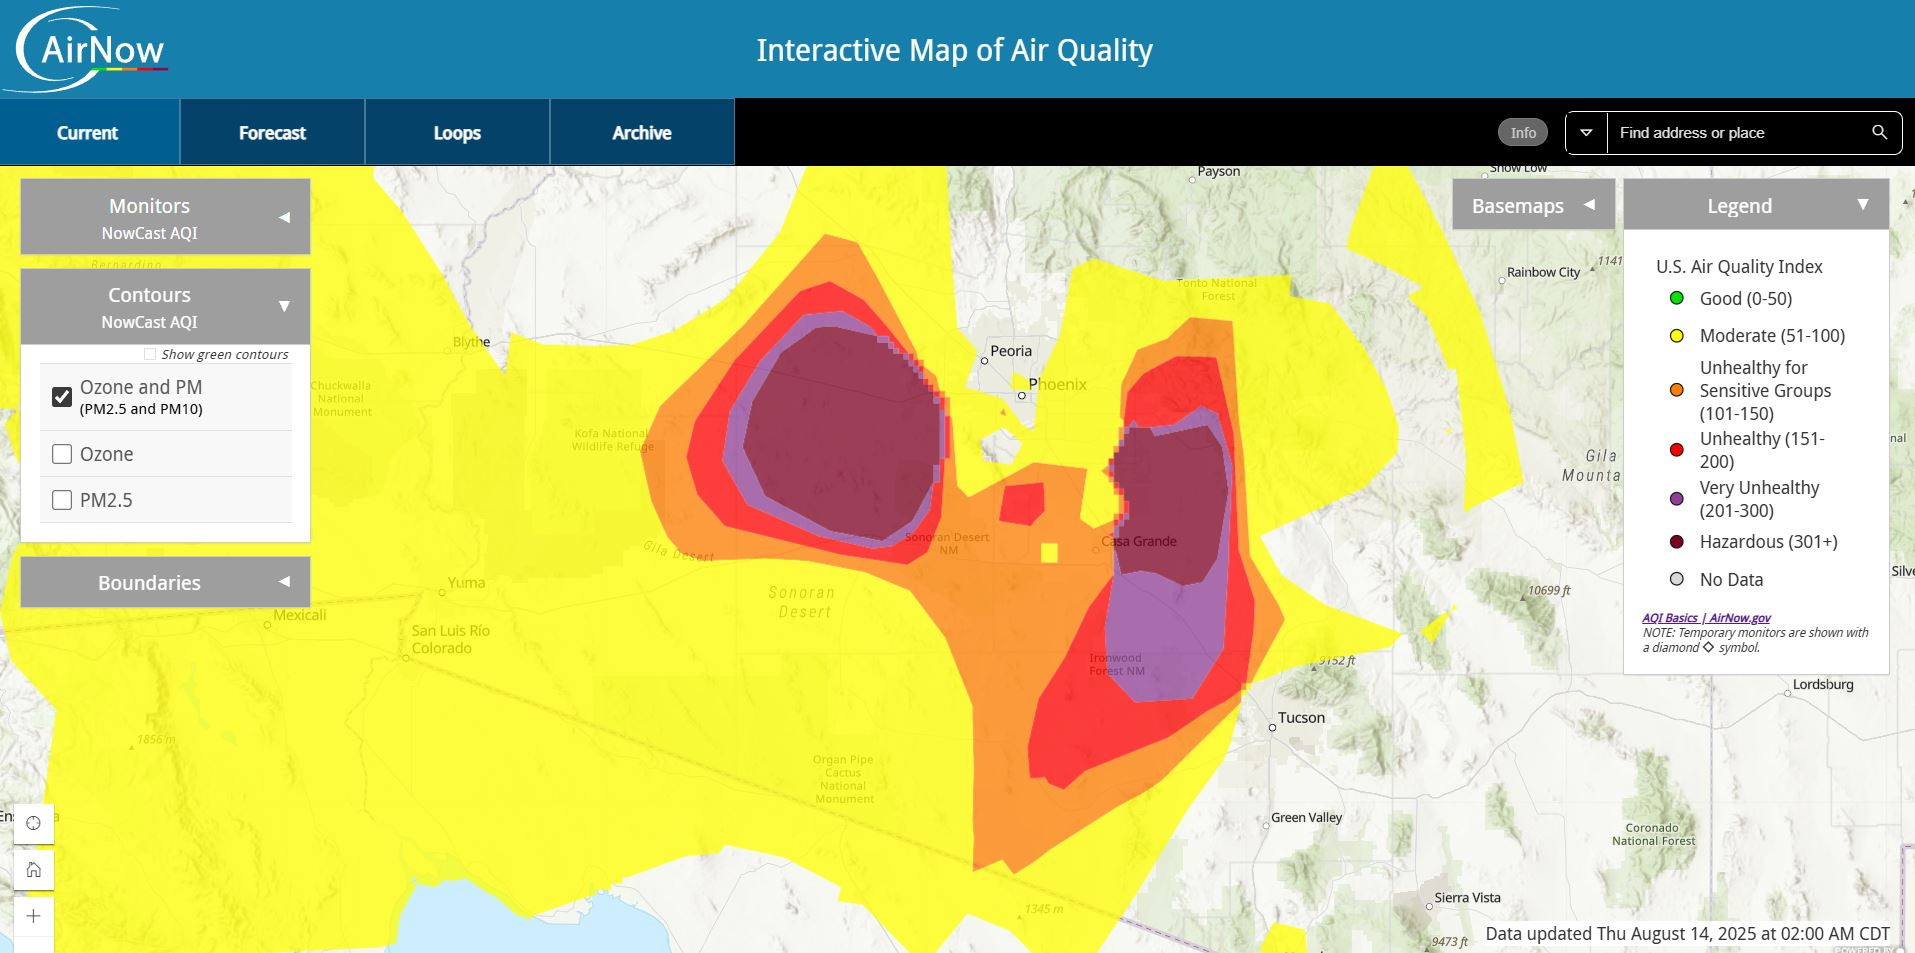This screenshot has height=953, width=1915.
Task: Click the Rainbow City label
Action: pos(1543,272)
